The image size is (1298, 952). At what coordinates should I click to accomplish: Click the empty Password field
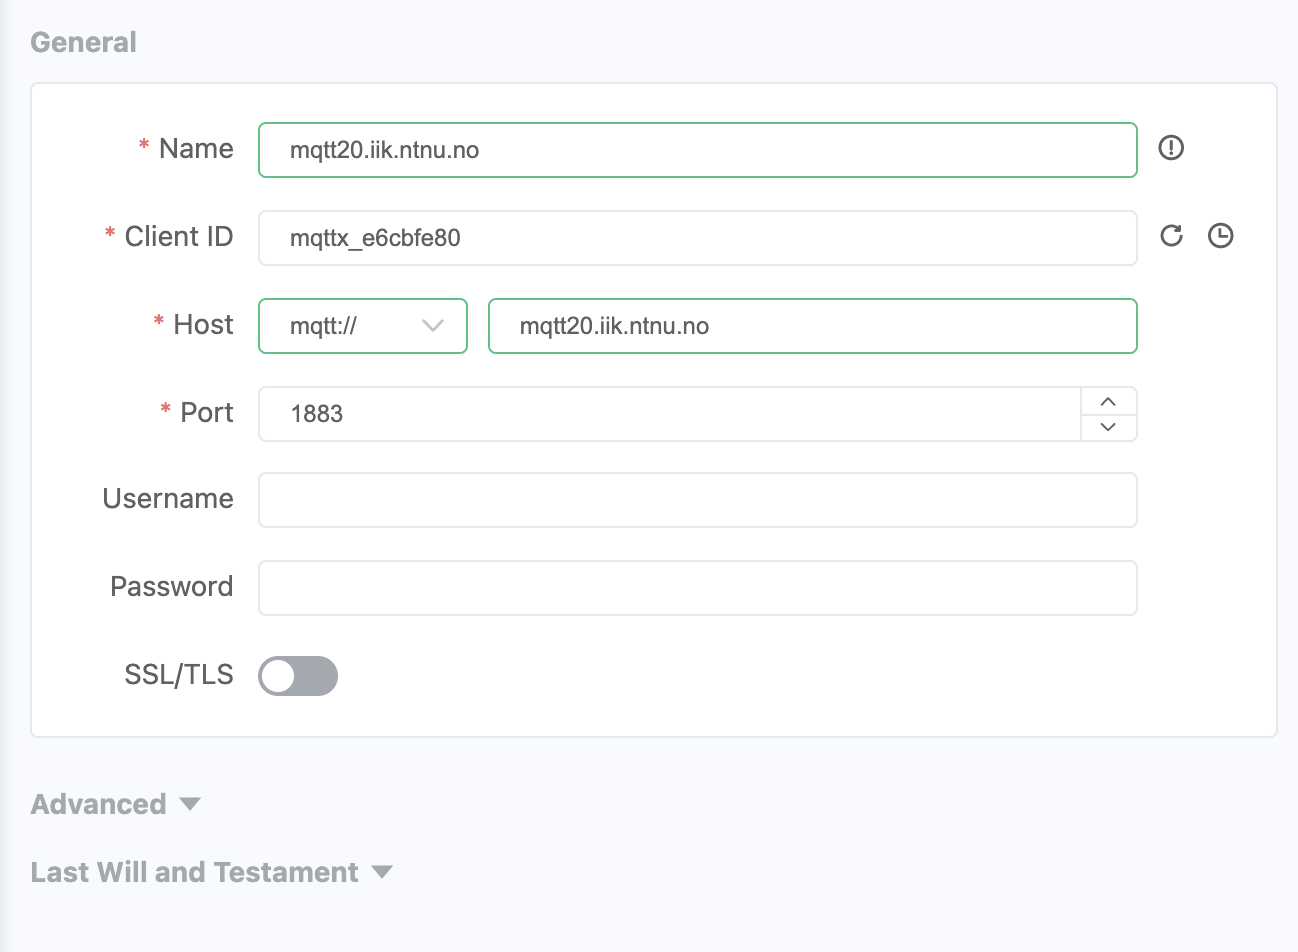point(697,588)
